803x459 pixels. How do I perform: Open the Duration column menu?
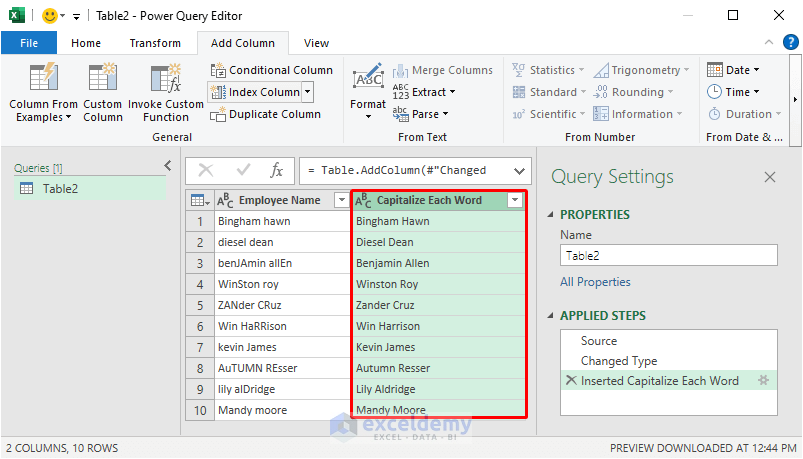pos(745,114)
